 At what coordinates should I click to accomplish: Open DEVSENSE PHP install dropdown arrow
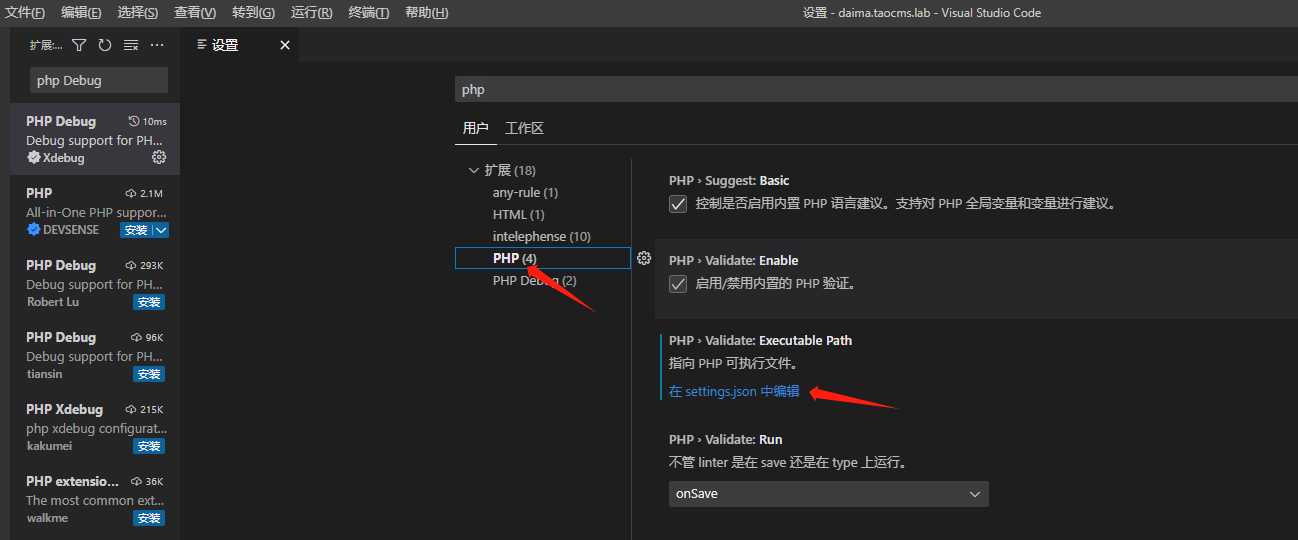pyautogui.click(x=160, y=230)
